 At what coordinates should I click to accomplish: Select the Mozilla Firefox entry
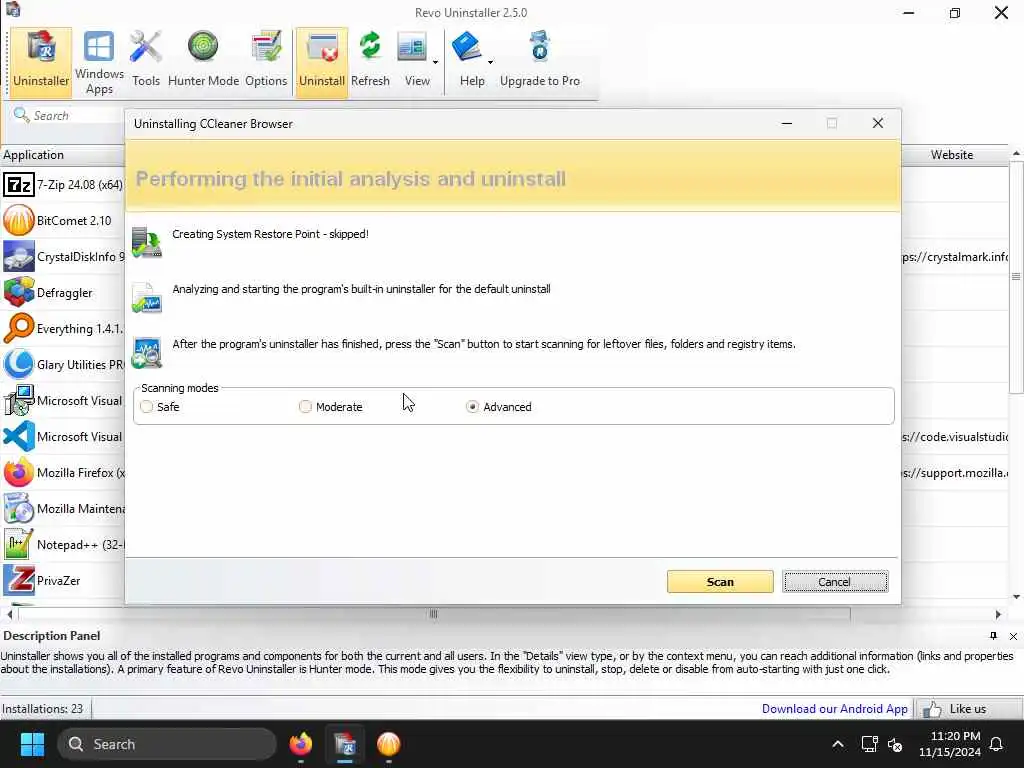[63, 472]
